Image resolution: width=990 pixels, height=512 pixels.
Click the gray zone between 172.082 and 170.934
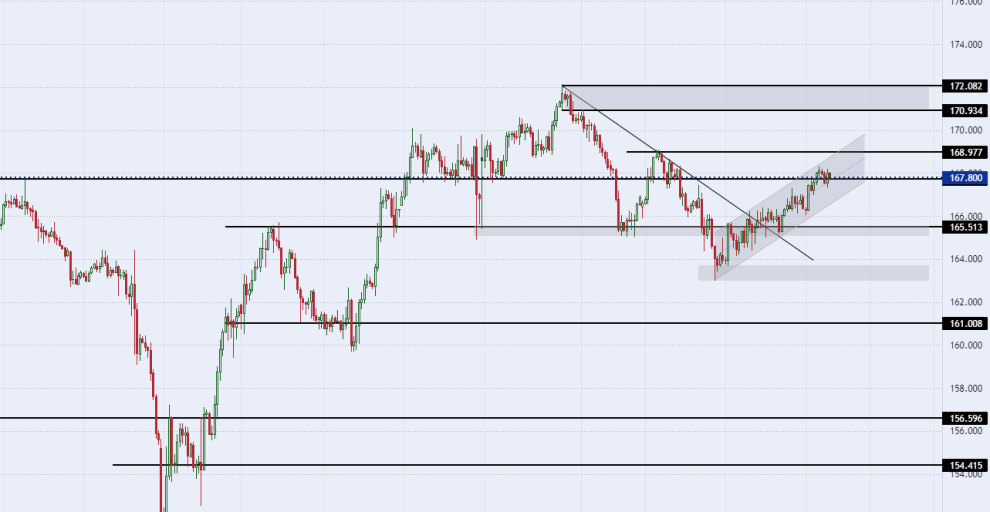(745, 98)
